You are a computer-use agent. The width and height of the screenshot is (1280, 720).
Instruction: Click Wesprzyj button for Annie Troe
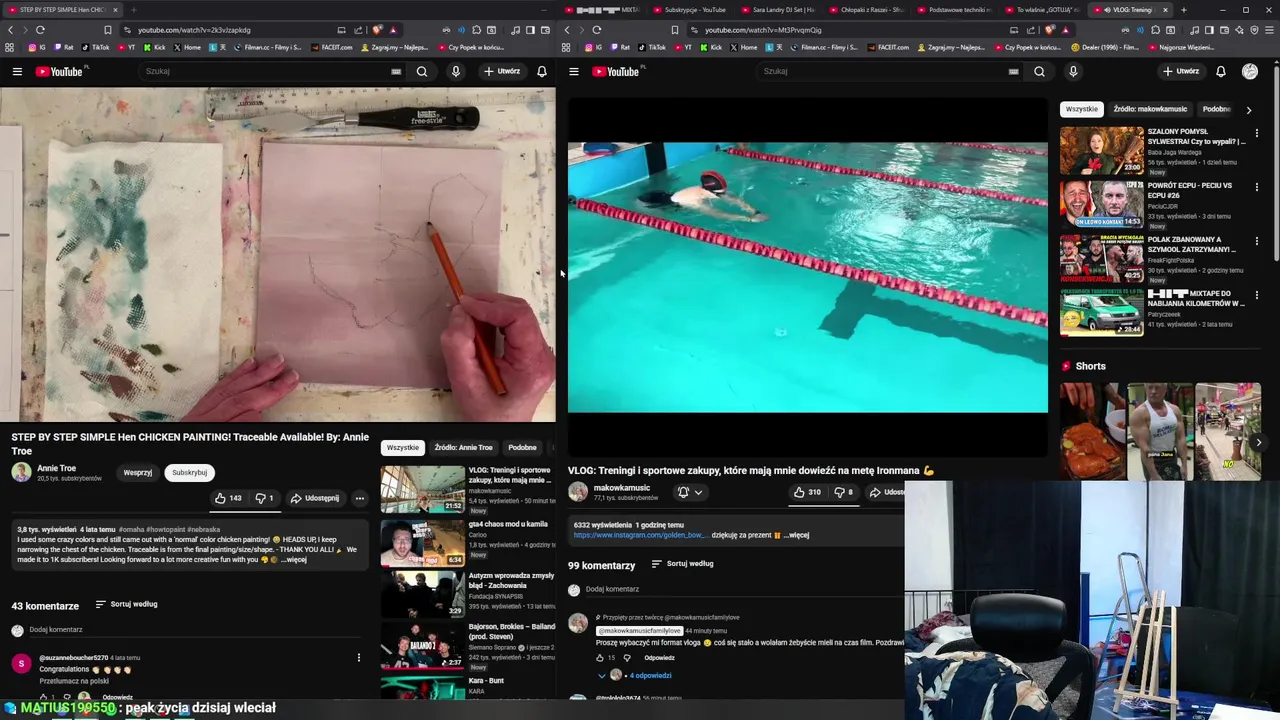coord(138,472)
